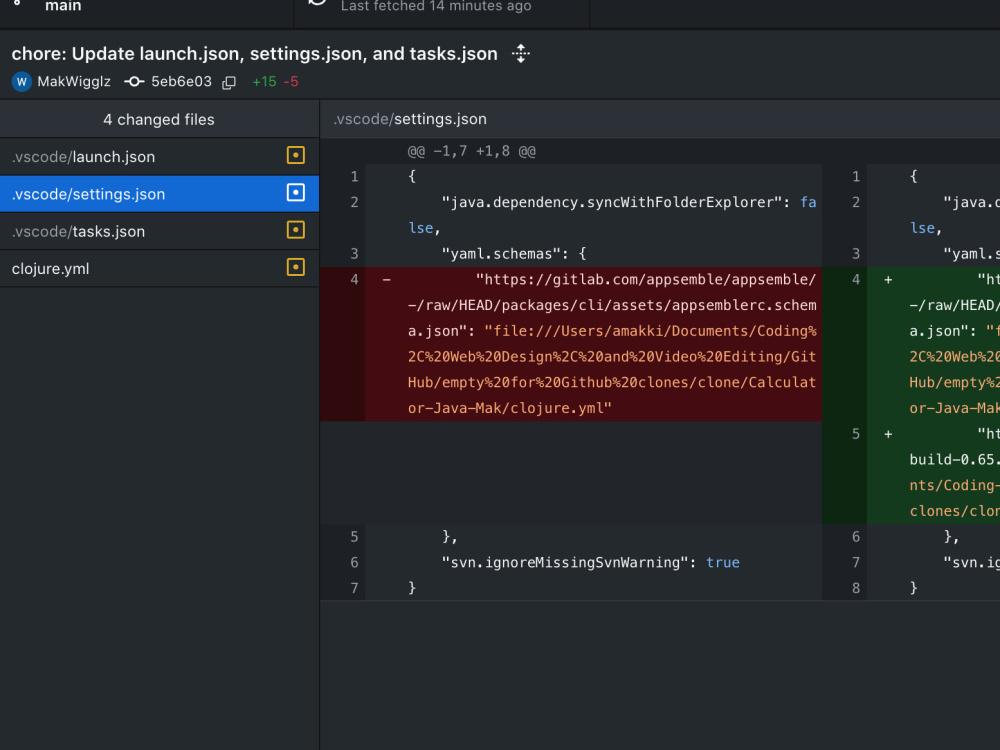Select the .vscode/settings.json changed file
This screenshot has height=750, width=1000.
[x=159, y=194]
